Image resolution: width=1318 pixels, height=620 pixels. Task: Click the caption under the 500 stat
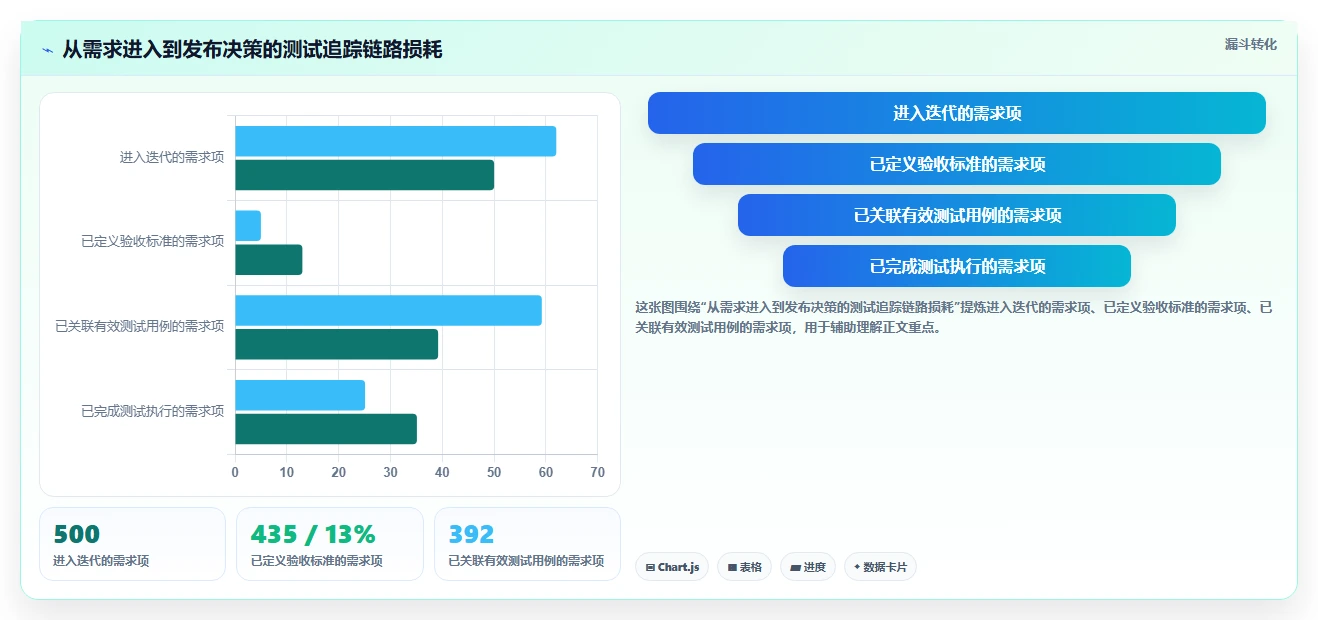(x=101, y=561)
